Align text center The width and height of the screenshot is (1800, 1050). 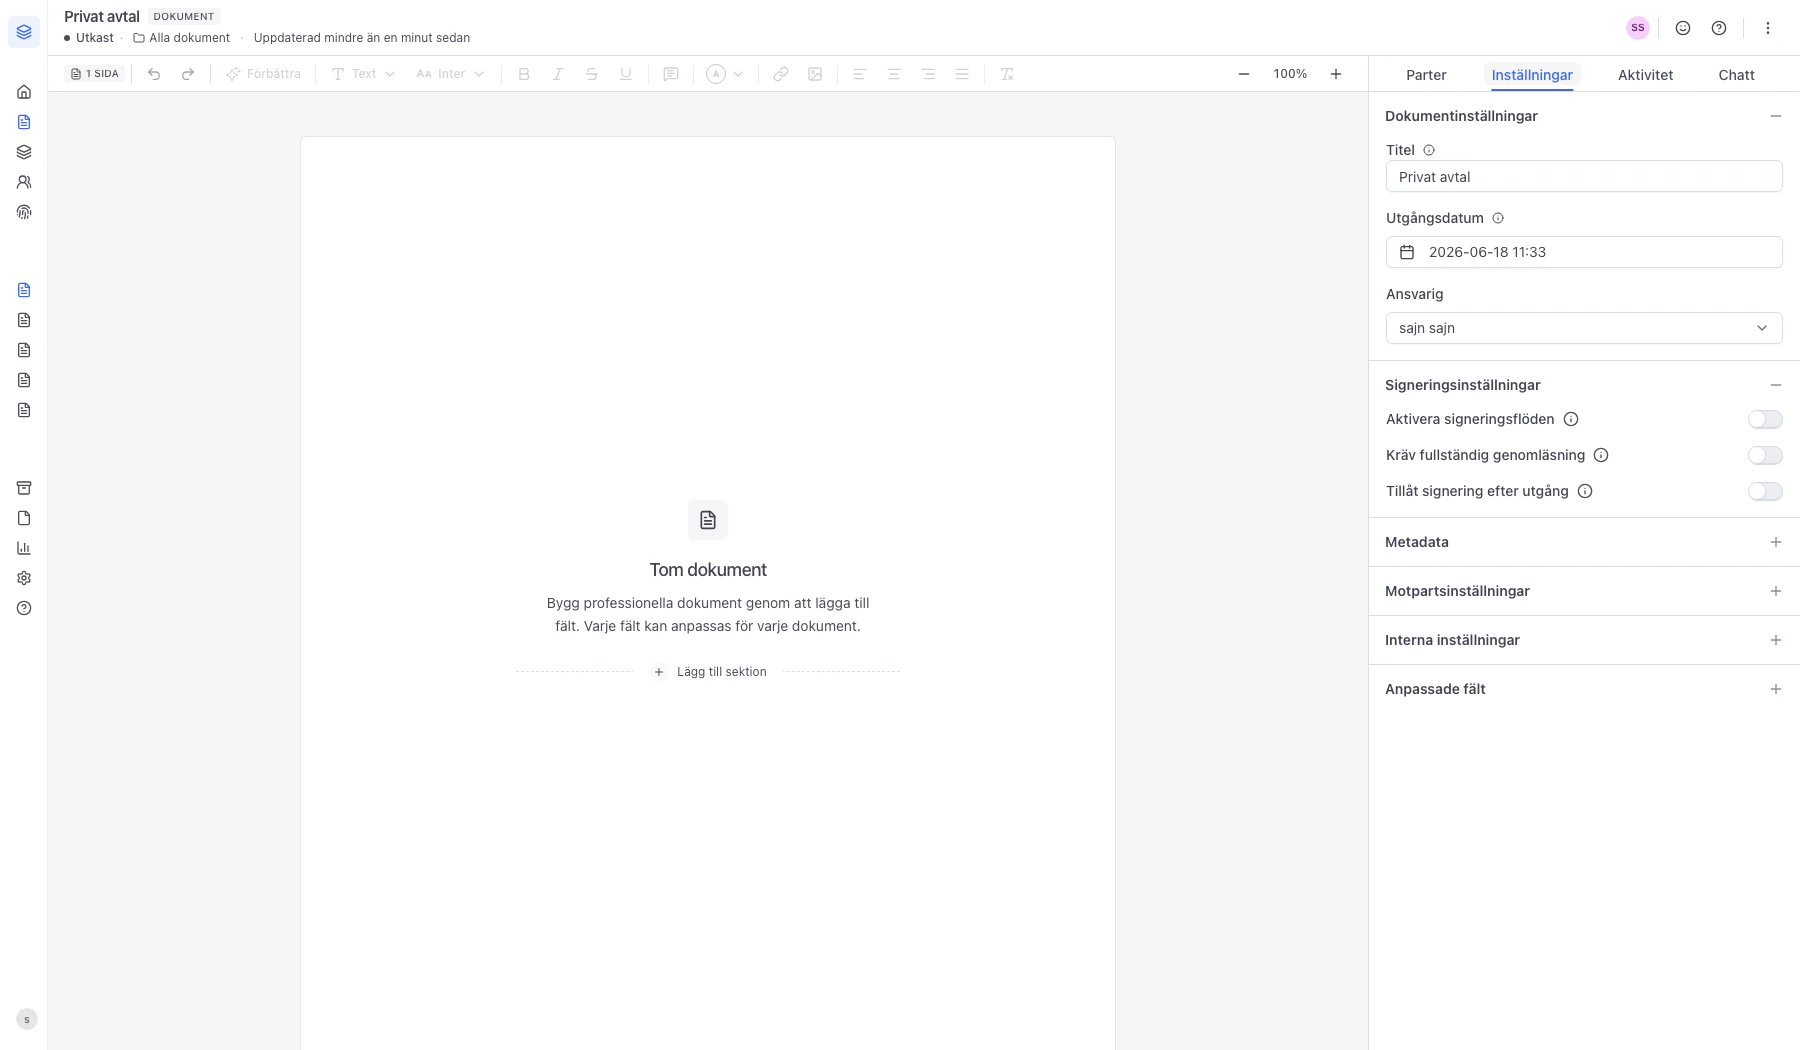pyautogui.click(x=894, y=74)
